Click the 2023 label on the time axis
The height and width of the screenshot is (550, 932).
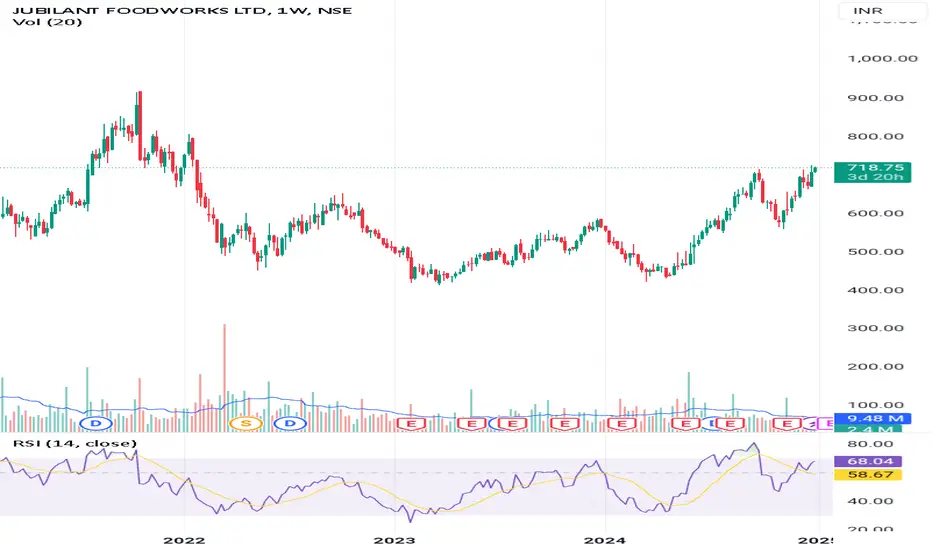coord(395,540)
